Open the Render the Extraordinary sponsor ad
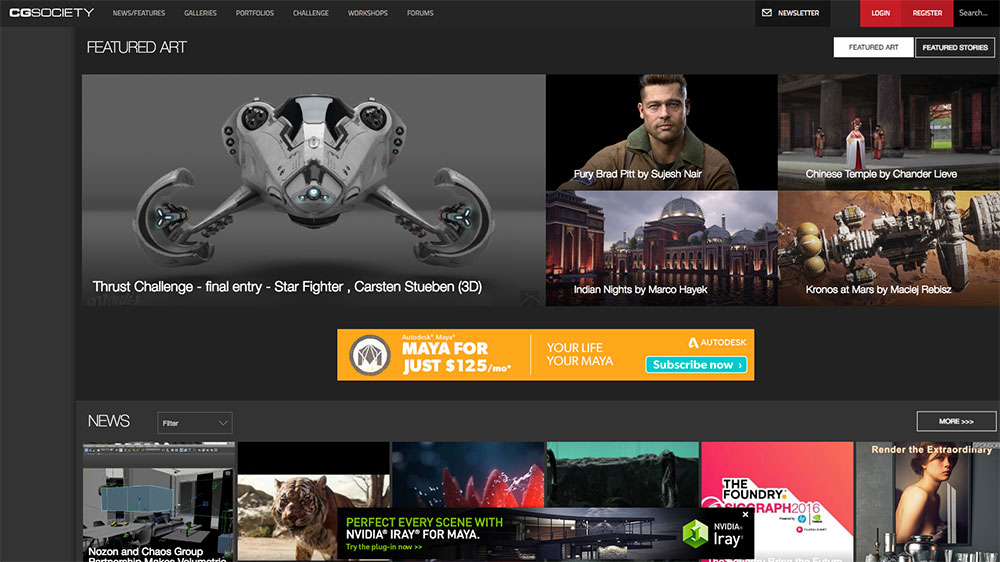Image resolution: width=1000 pixels, height=562 pixels. (928, 502)
